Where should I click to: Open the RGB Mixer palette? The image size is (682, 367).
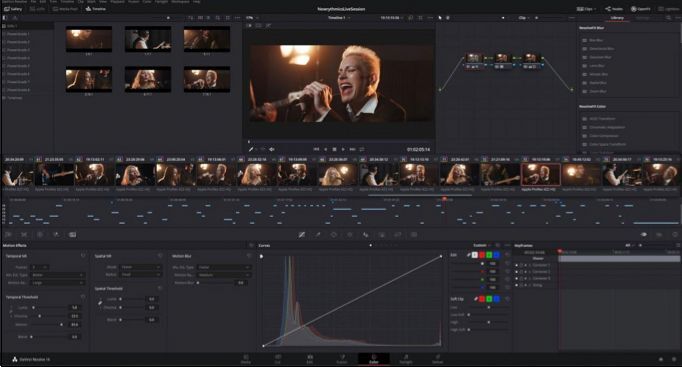click(56, 234)
